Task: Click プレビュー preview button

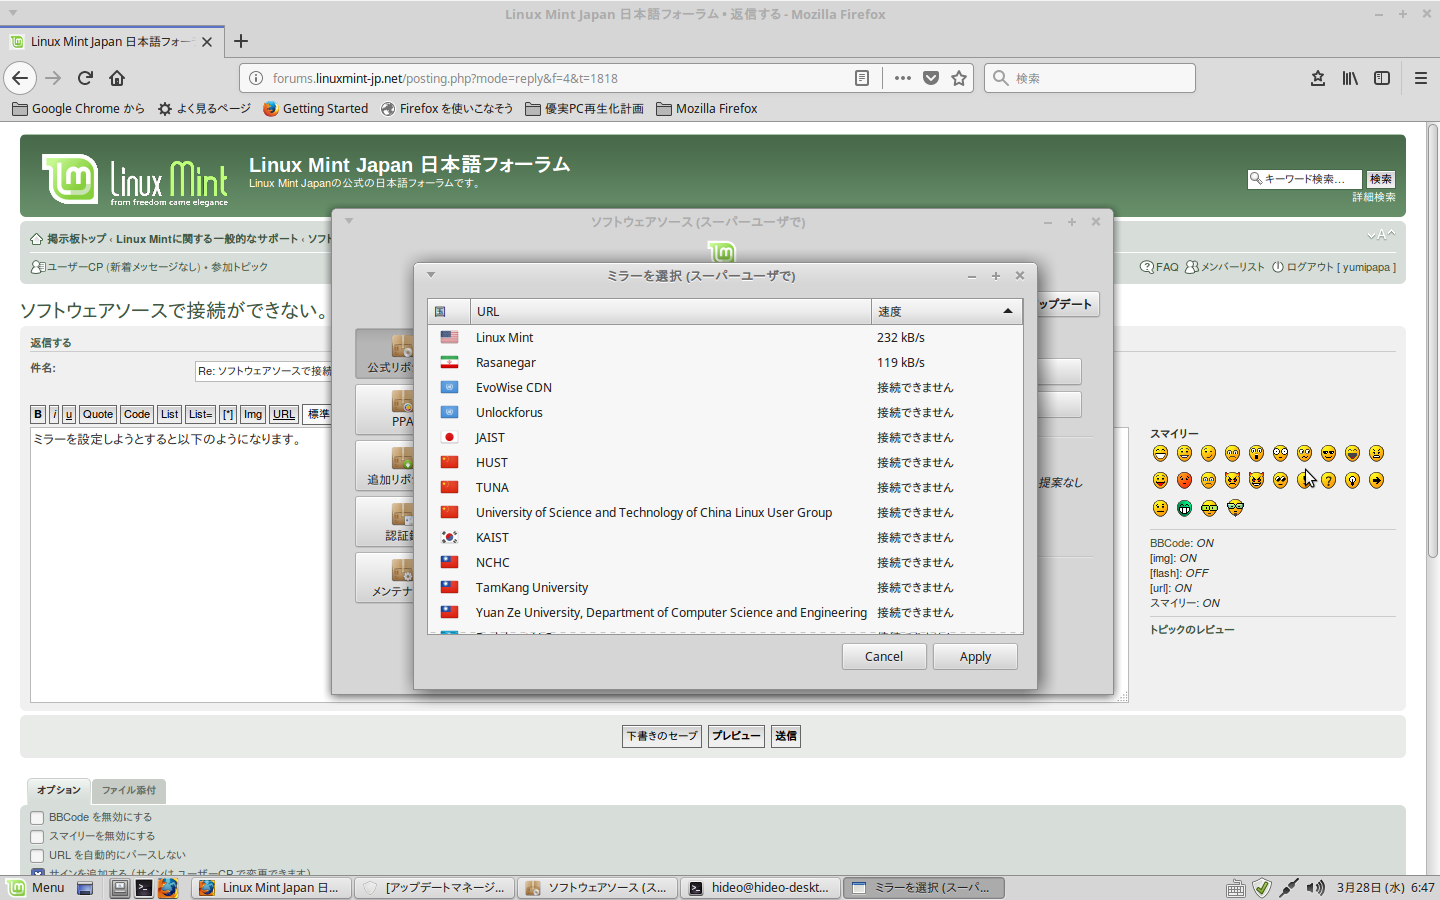Action: pyautogui.click(x=736, y=736)
